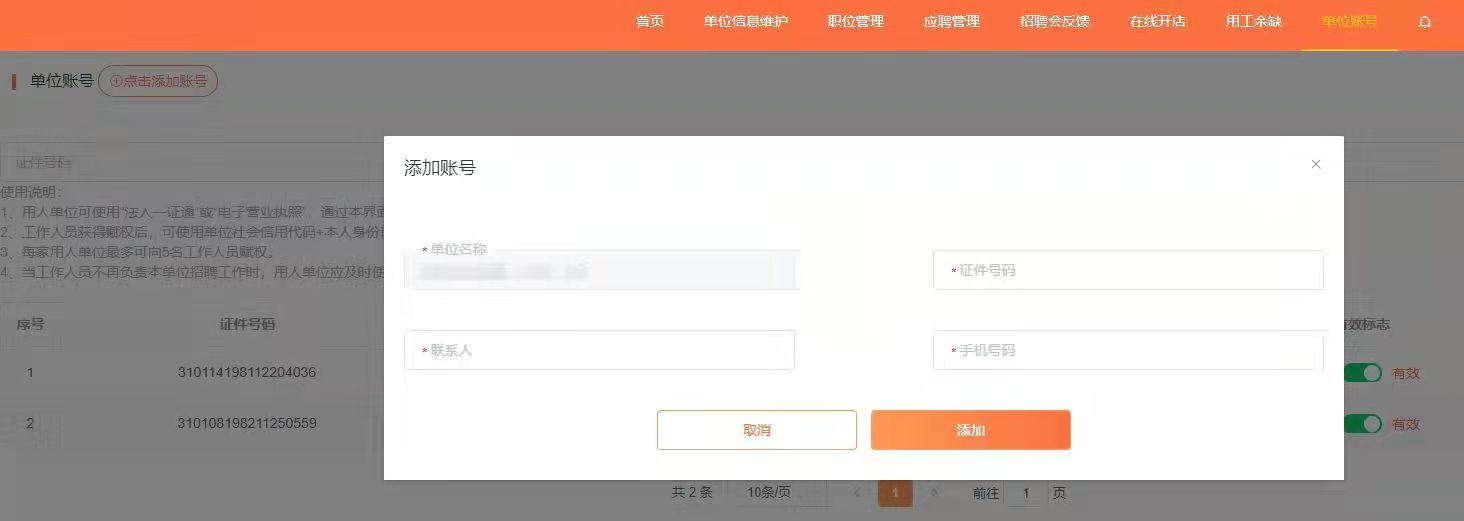Click the 手机号码 input field
Image resolution: width=1464 pixels, height=521 pixels.
tap(1128, 350)
